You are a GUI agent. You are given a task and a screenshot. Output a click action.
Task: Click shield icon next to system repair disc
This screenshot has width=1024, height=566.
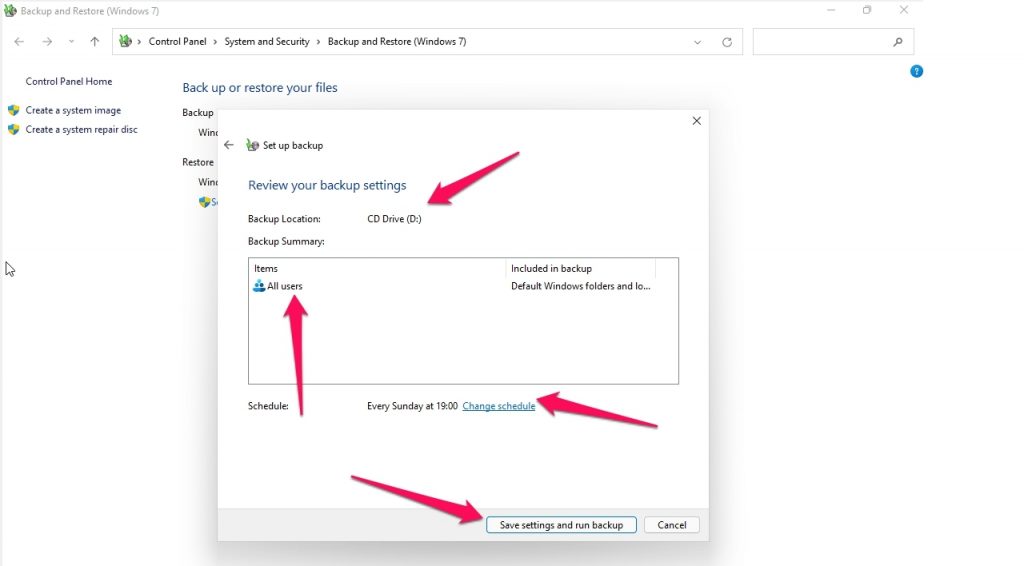coord(14,129)
